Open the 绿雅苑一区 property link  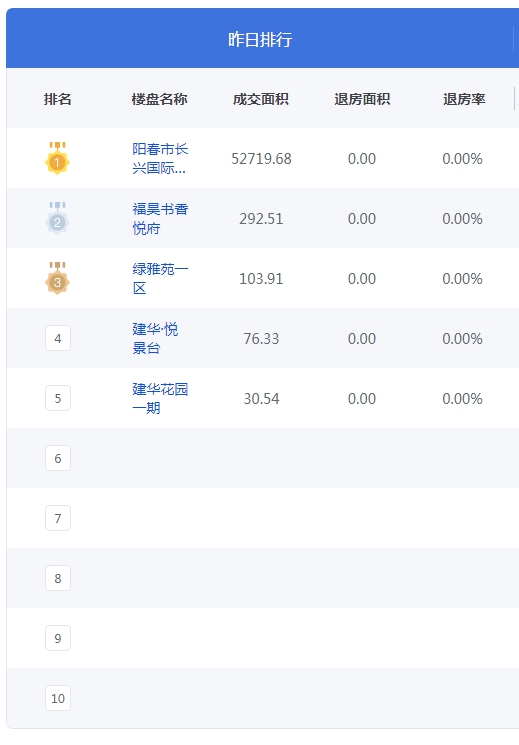tap(160, 278)
